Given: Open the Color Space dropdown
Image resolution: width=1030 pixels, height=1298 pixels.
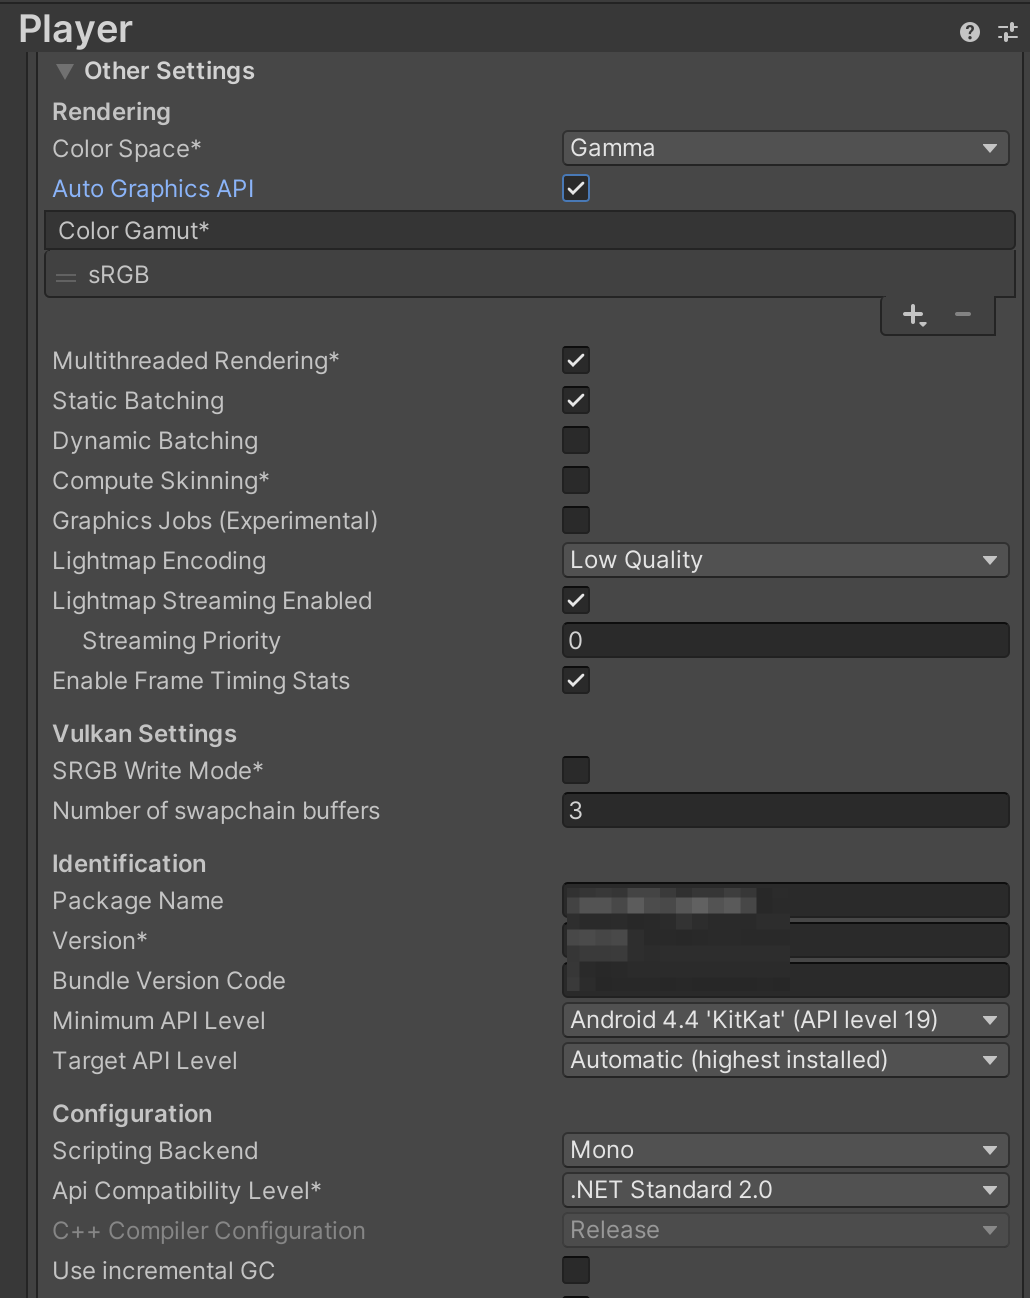Looking at the screenshot, I should (785, 147).
